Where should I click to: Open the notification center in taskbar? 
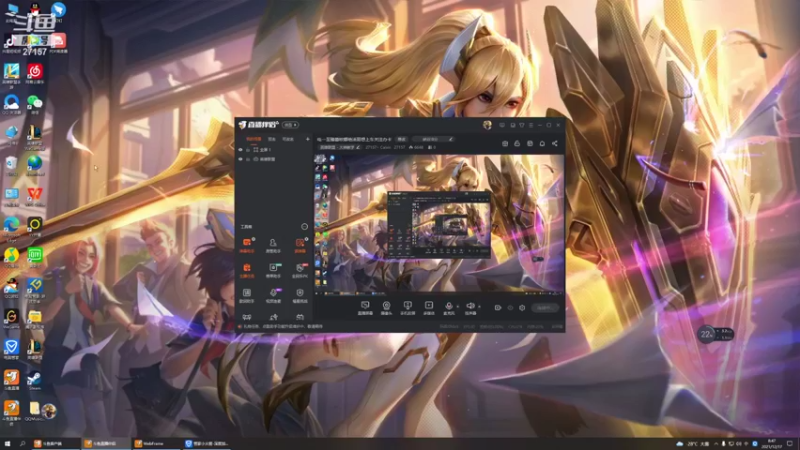point(790,444)
